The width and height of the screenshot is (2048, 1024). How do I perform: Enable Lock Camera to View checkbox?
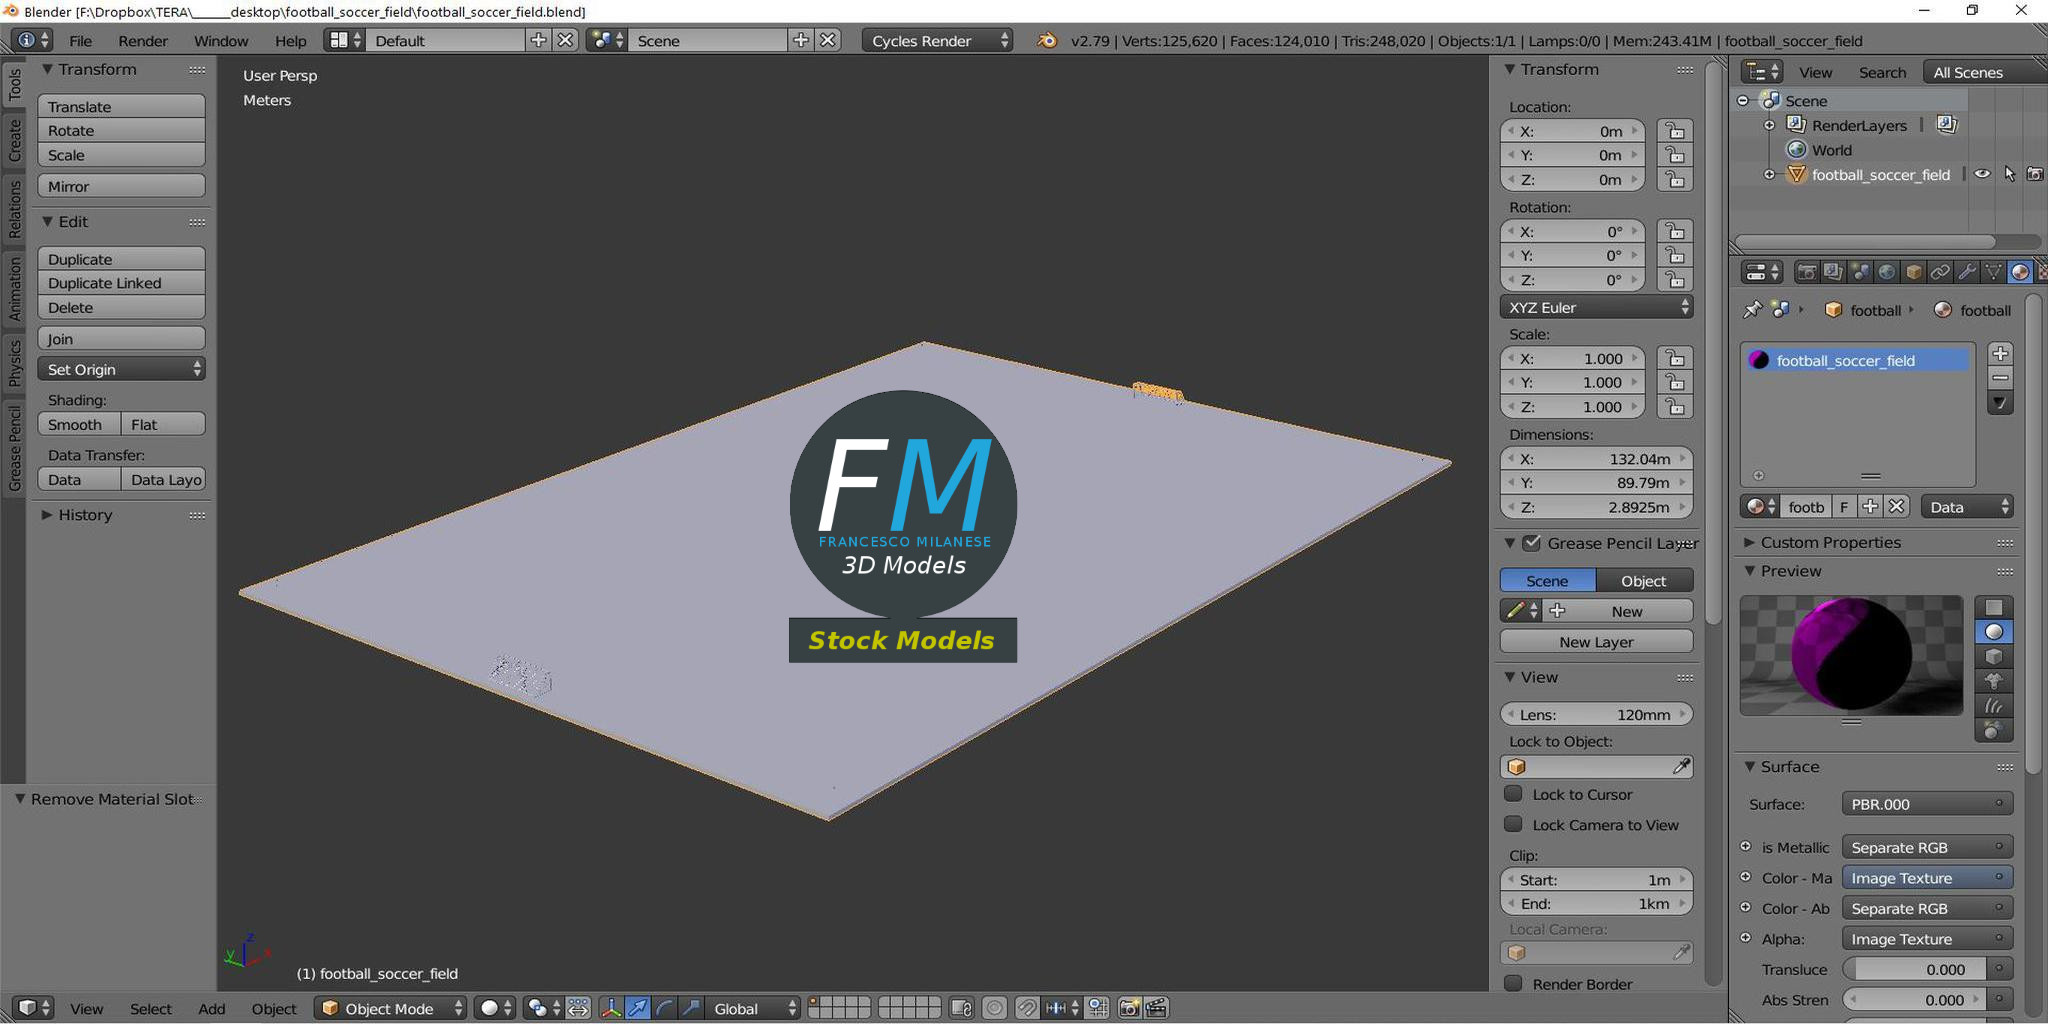click(x=1514, y=824)
